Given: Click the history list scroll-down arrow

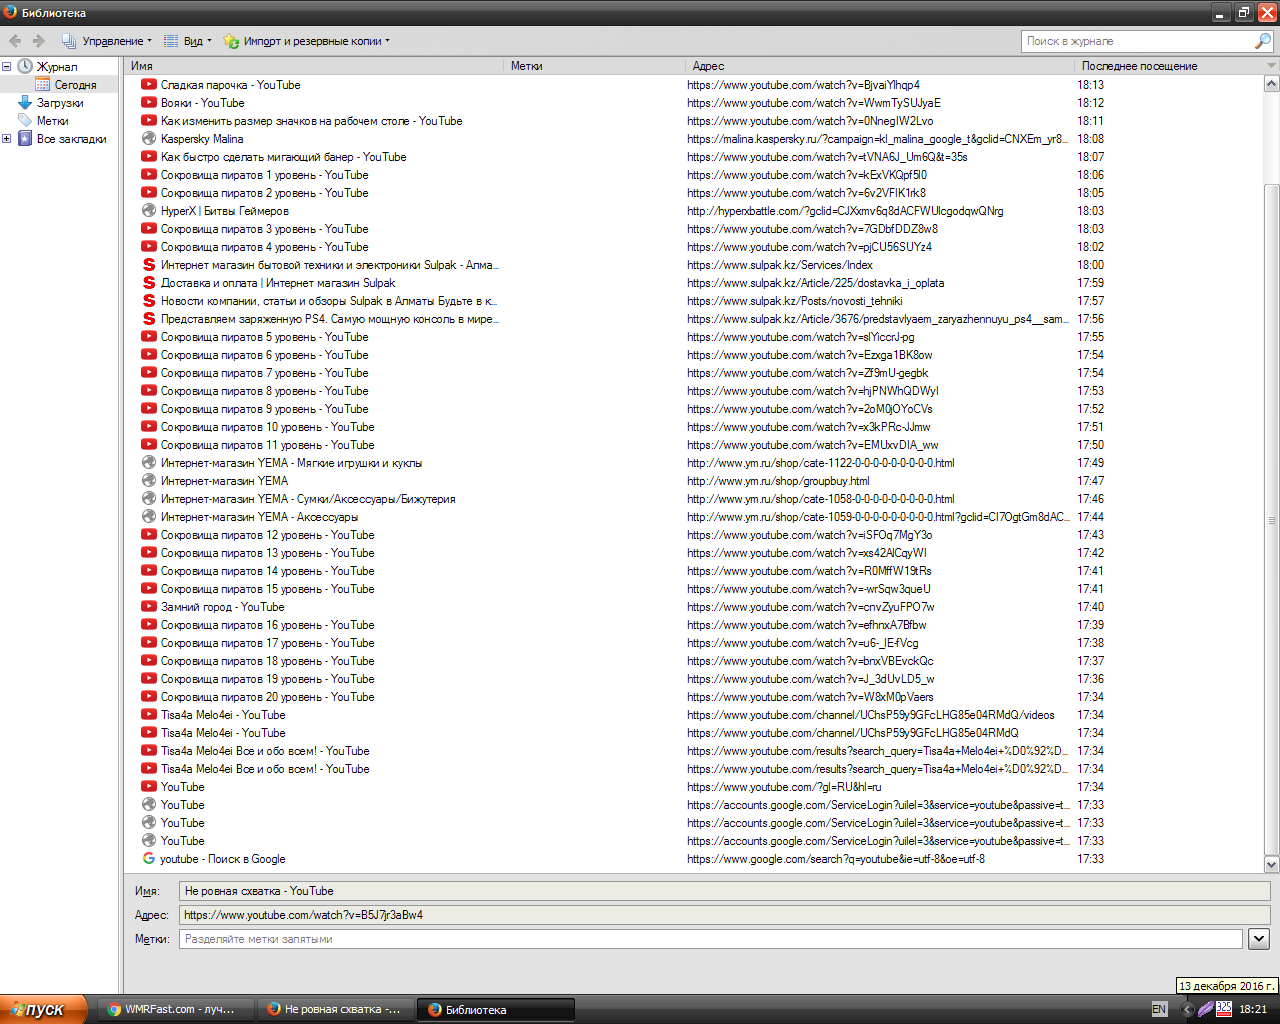Looking at the screenshot, I should pyautogui.click(x=1272, y=864).
